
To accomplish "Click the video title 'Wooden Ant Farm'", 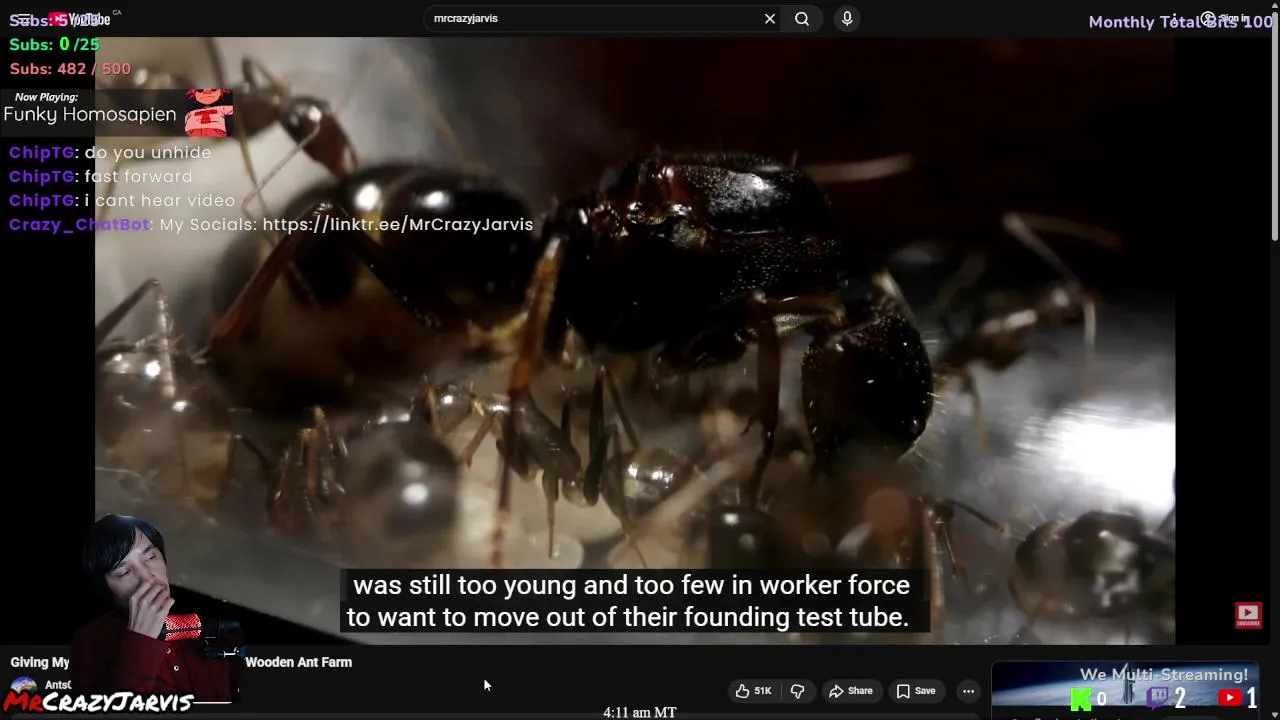I will click(298, 662).
